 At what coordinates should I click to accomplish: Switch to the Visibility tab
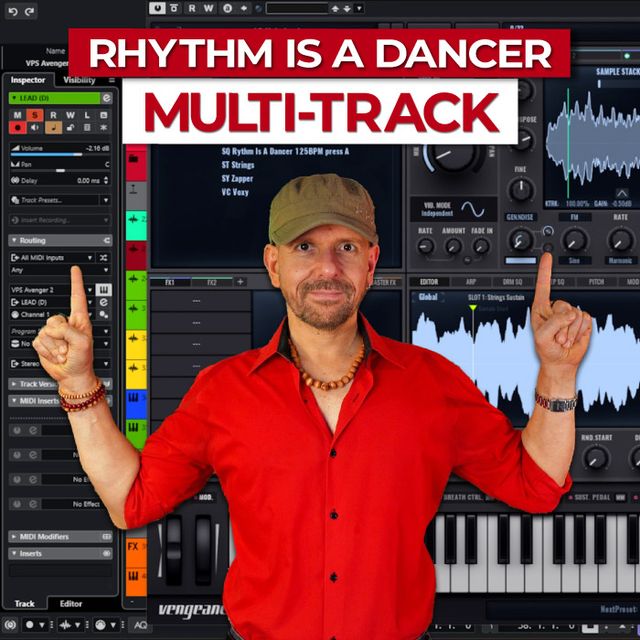click(x=79, y=80)
